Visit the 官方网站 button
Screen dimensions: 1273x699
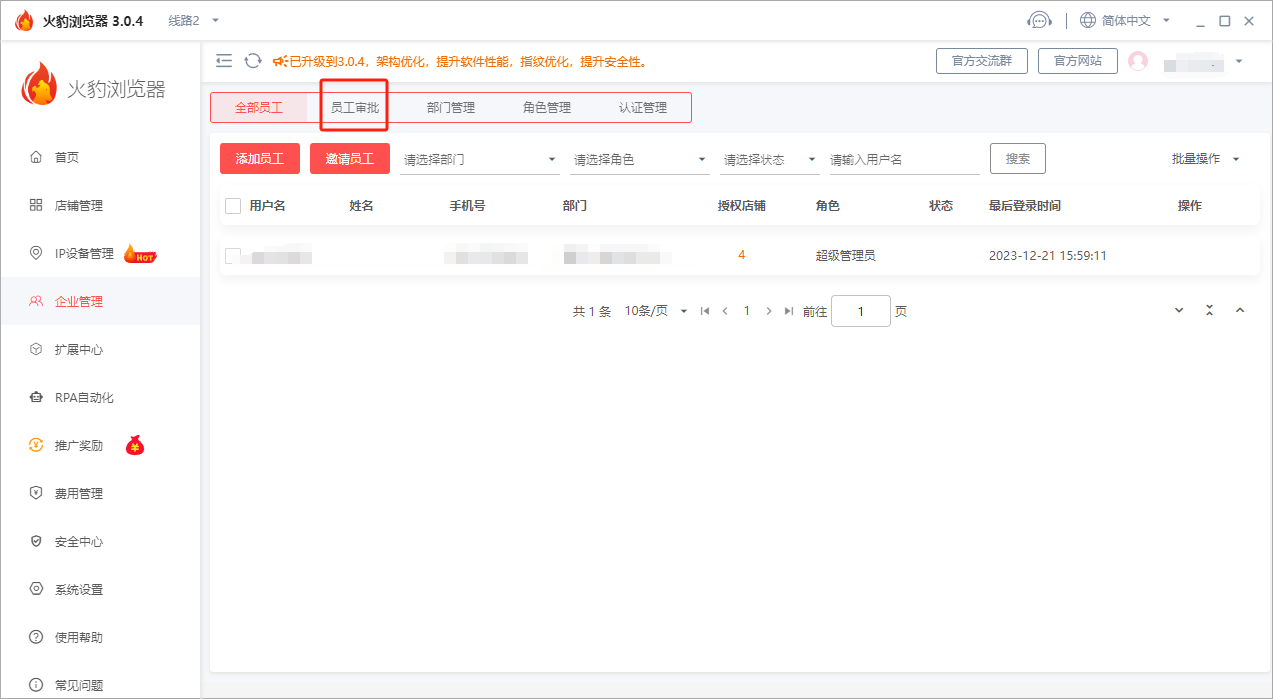point(1077,60)
